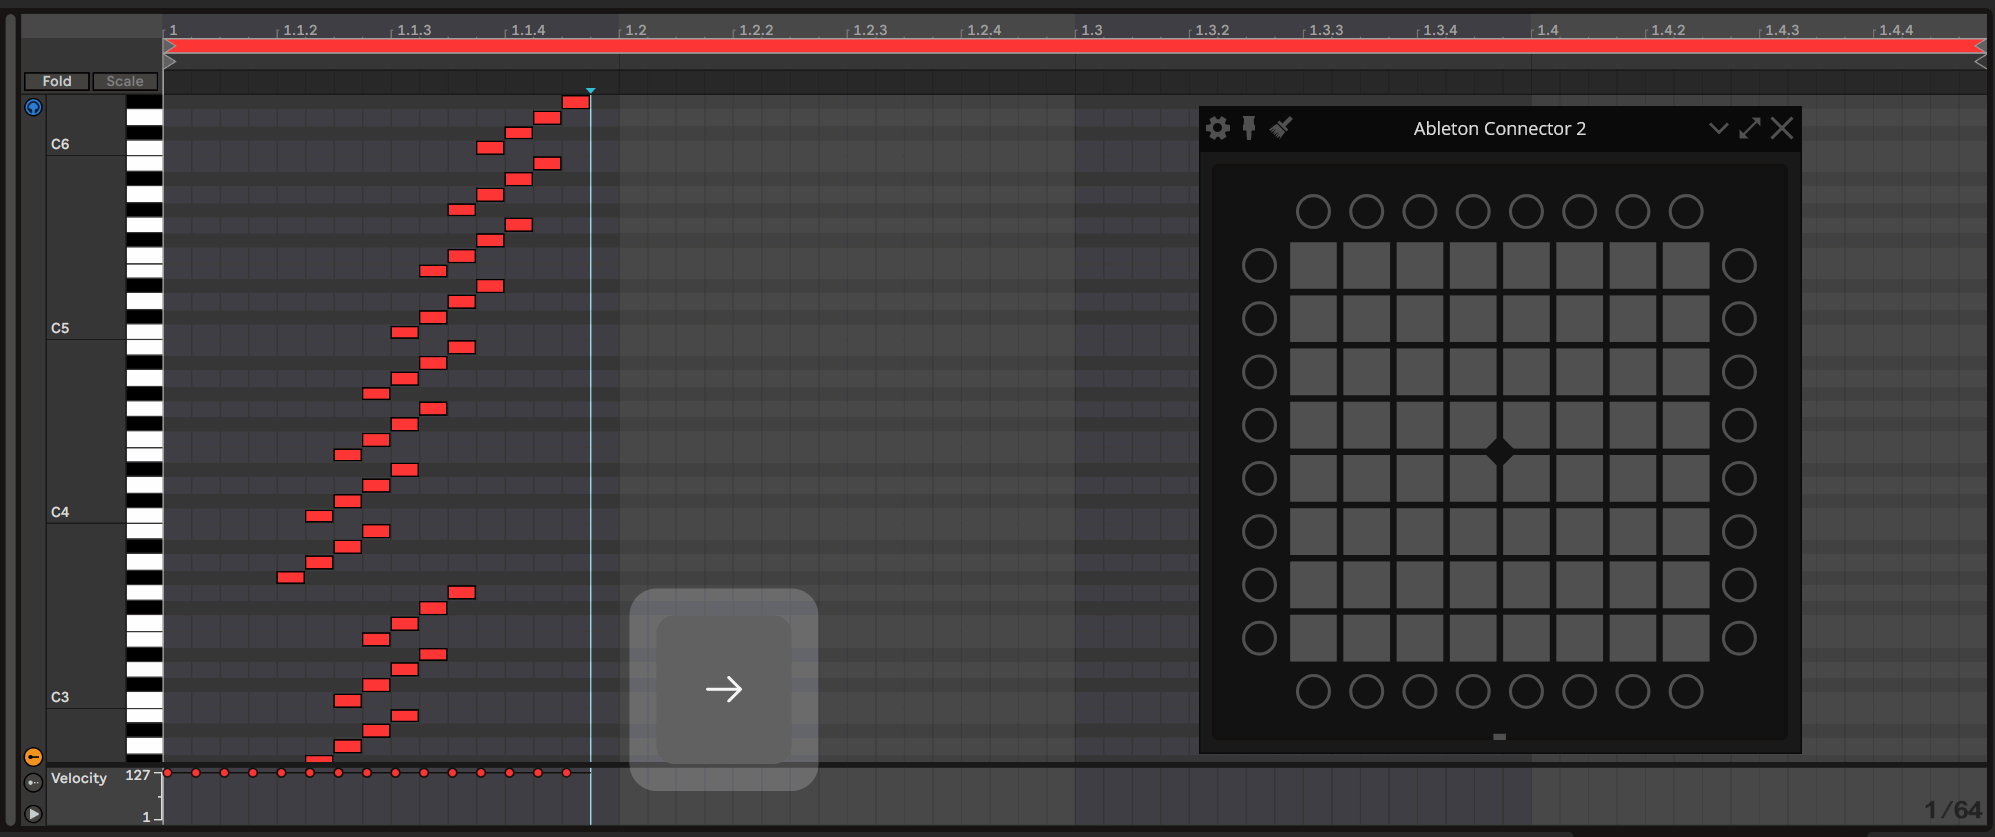Open Ableton Connector 2 settings gear
Image resolution: width=1995 pixels, height=837 pixels.
pos(1217,128)
